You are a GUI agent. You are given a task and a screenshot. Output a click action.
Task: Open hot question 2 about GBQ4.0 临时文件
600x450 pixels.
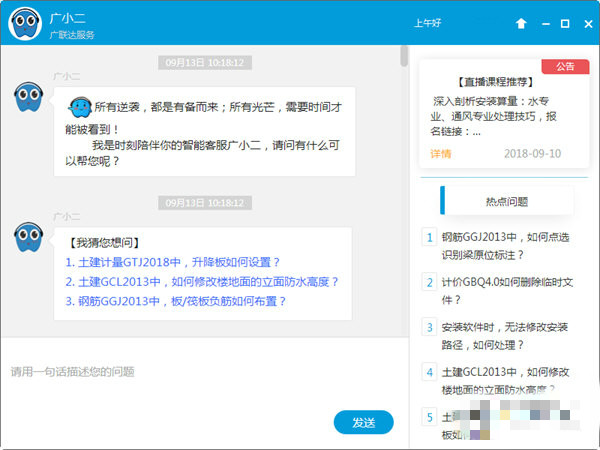pos(505,291)
